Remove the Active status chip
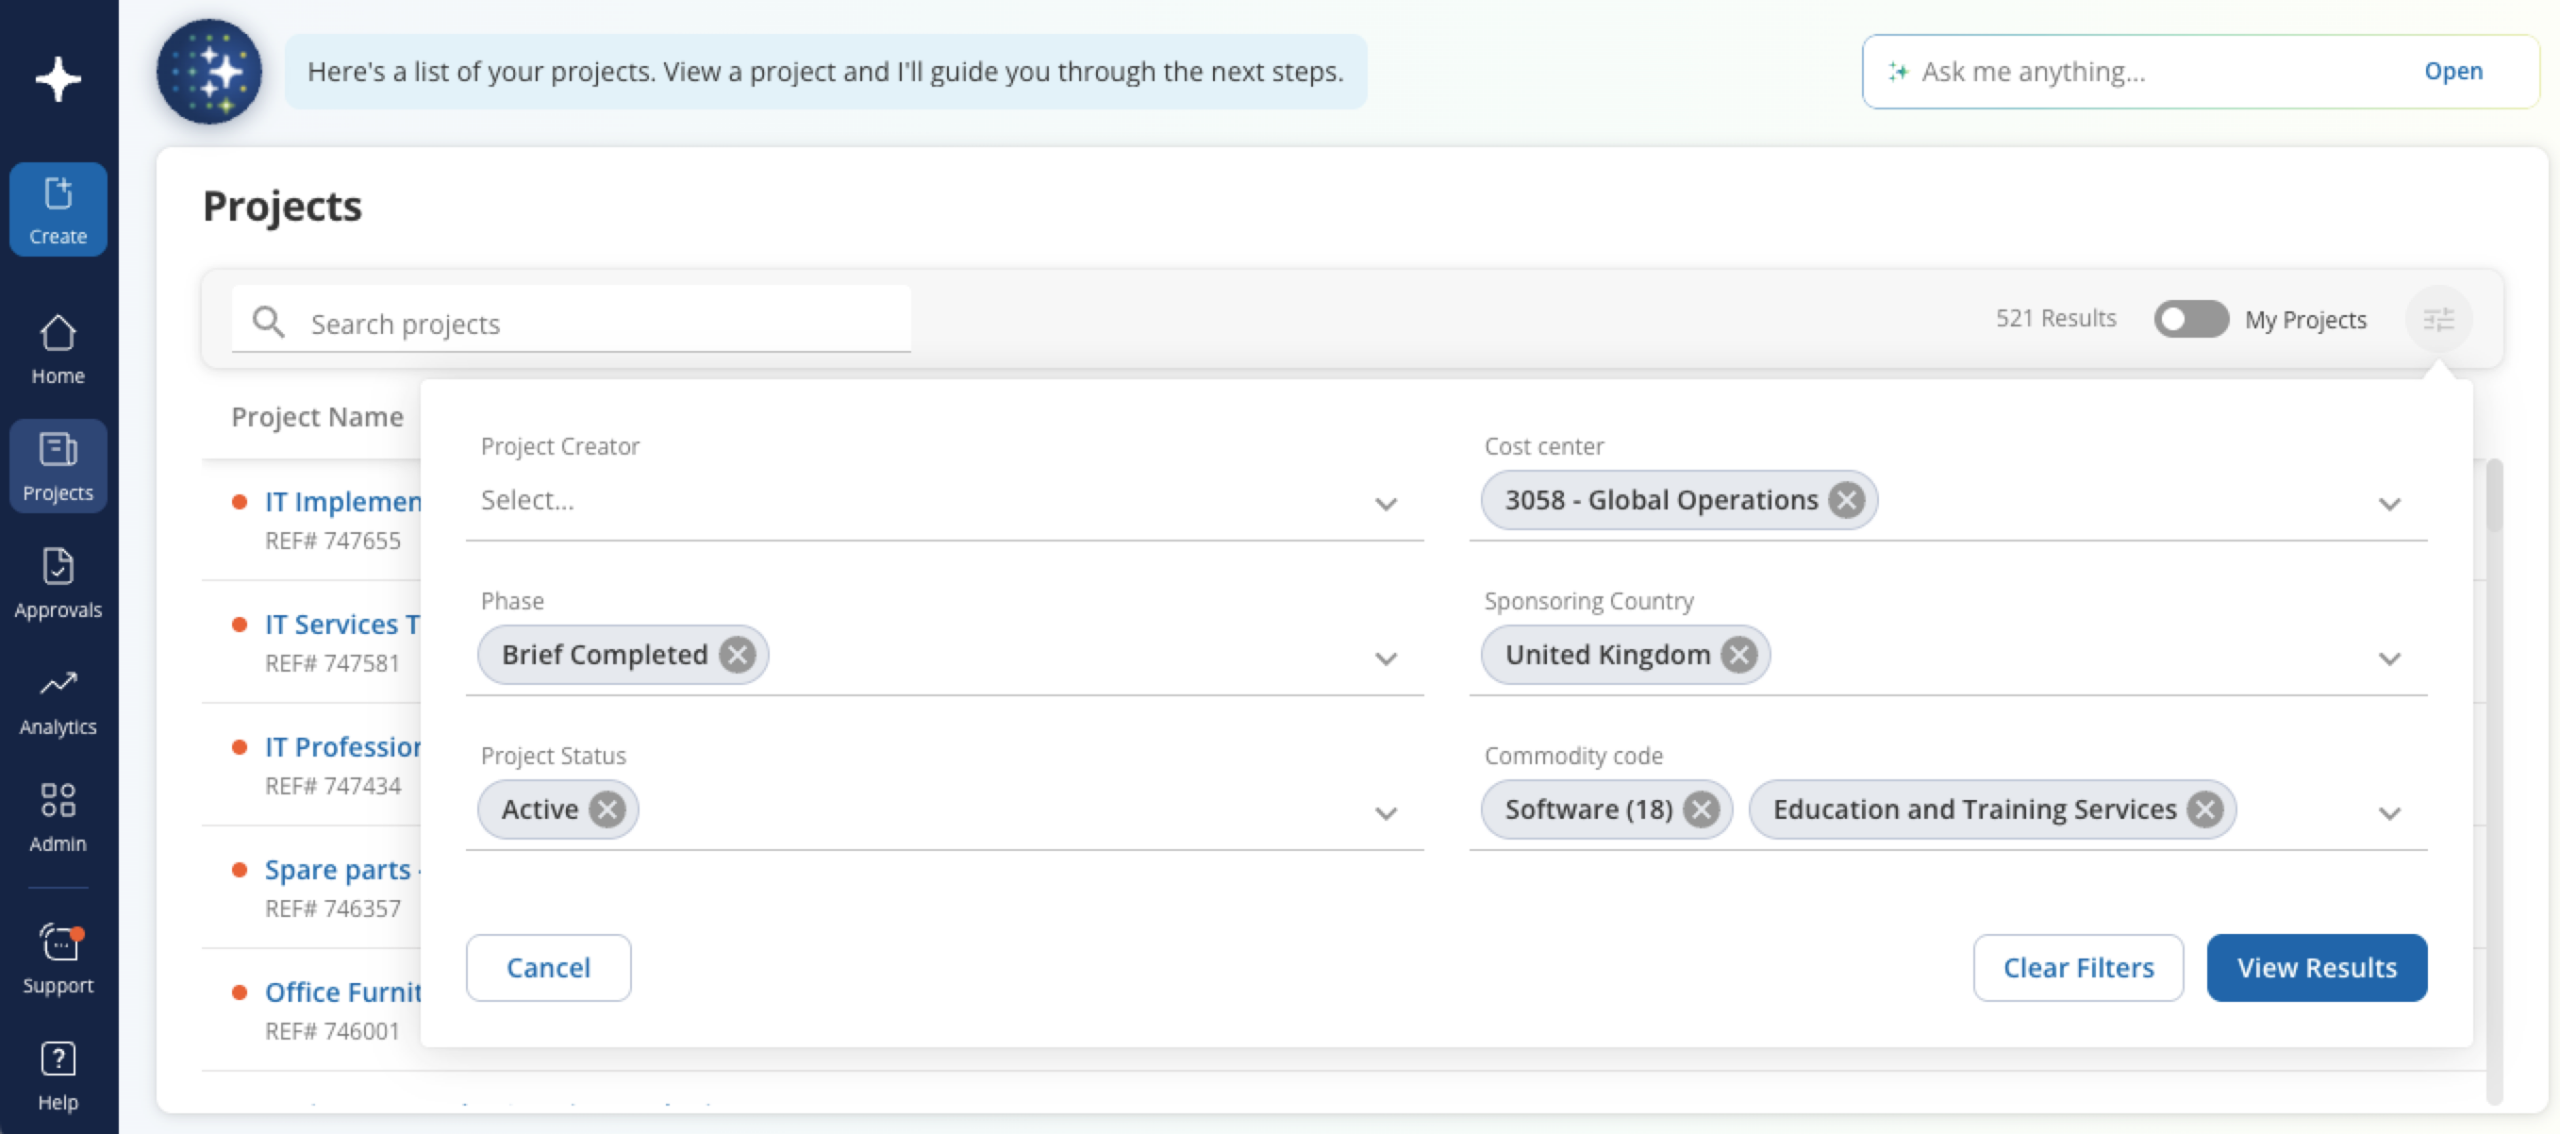2560x1134 pixels. point(607,809)
